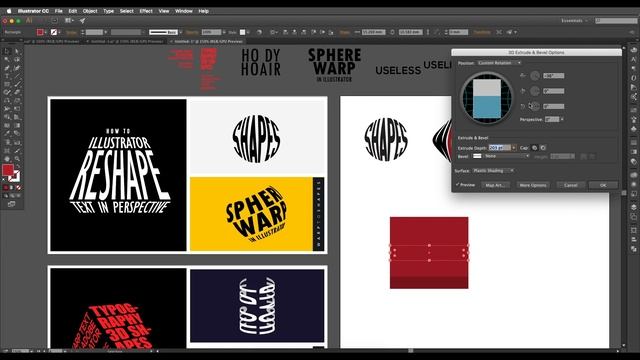This screenshot has width=640, height=360.
Task: Open the Edit menu
Action: tap(73, 11)
